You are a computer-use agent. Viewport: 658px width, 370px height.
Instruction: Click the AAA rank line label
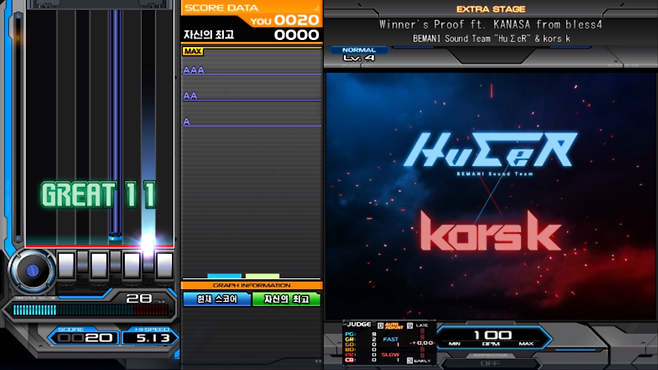click(x=194, y=70)
